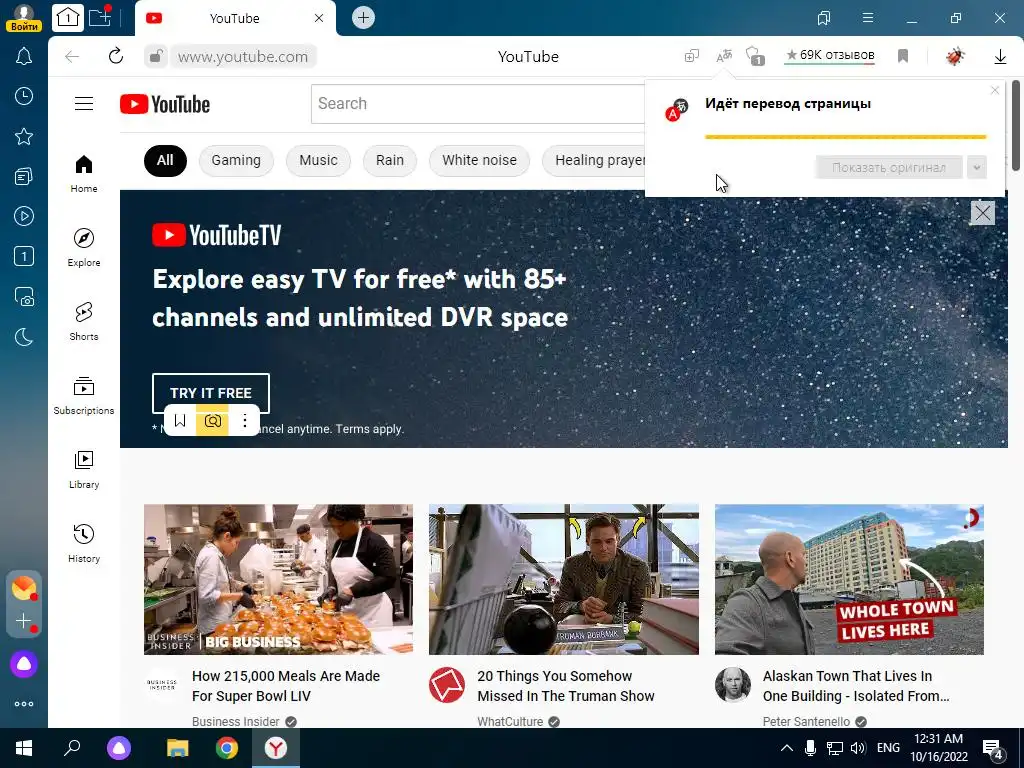
Task: Open Chrome from the taskbar
Action: click(x=227, y=748)
